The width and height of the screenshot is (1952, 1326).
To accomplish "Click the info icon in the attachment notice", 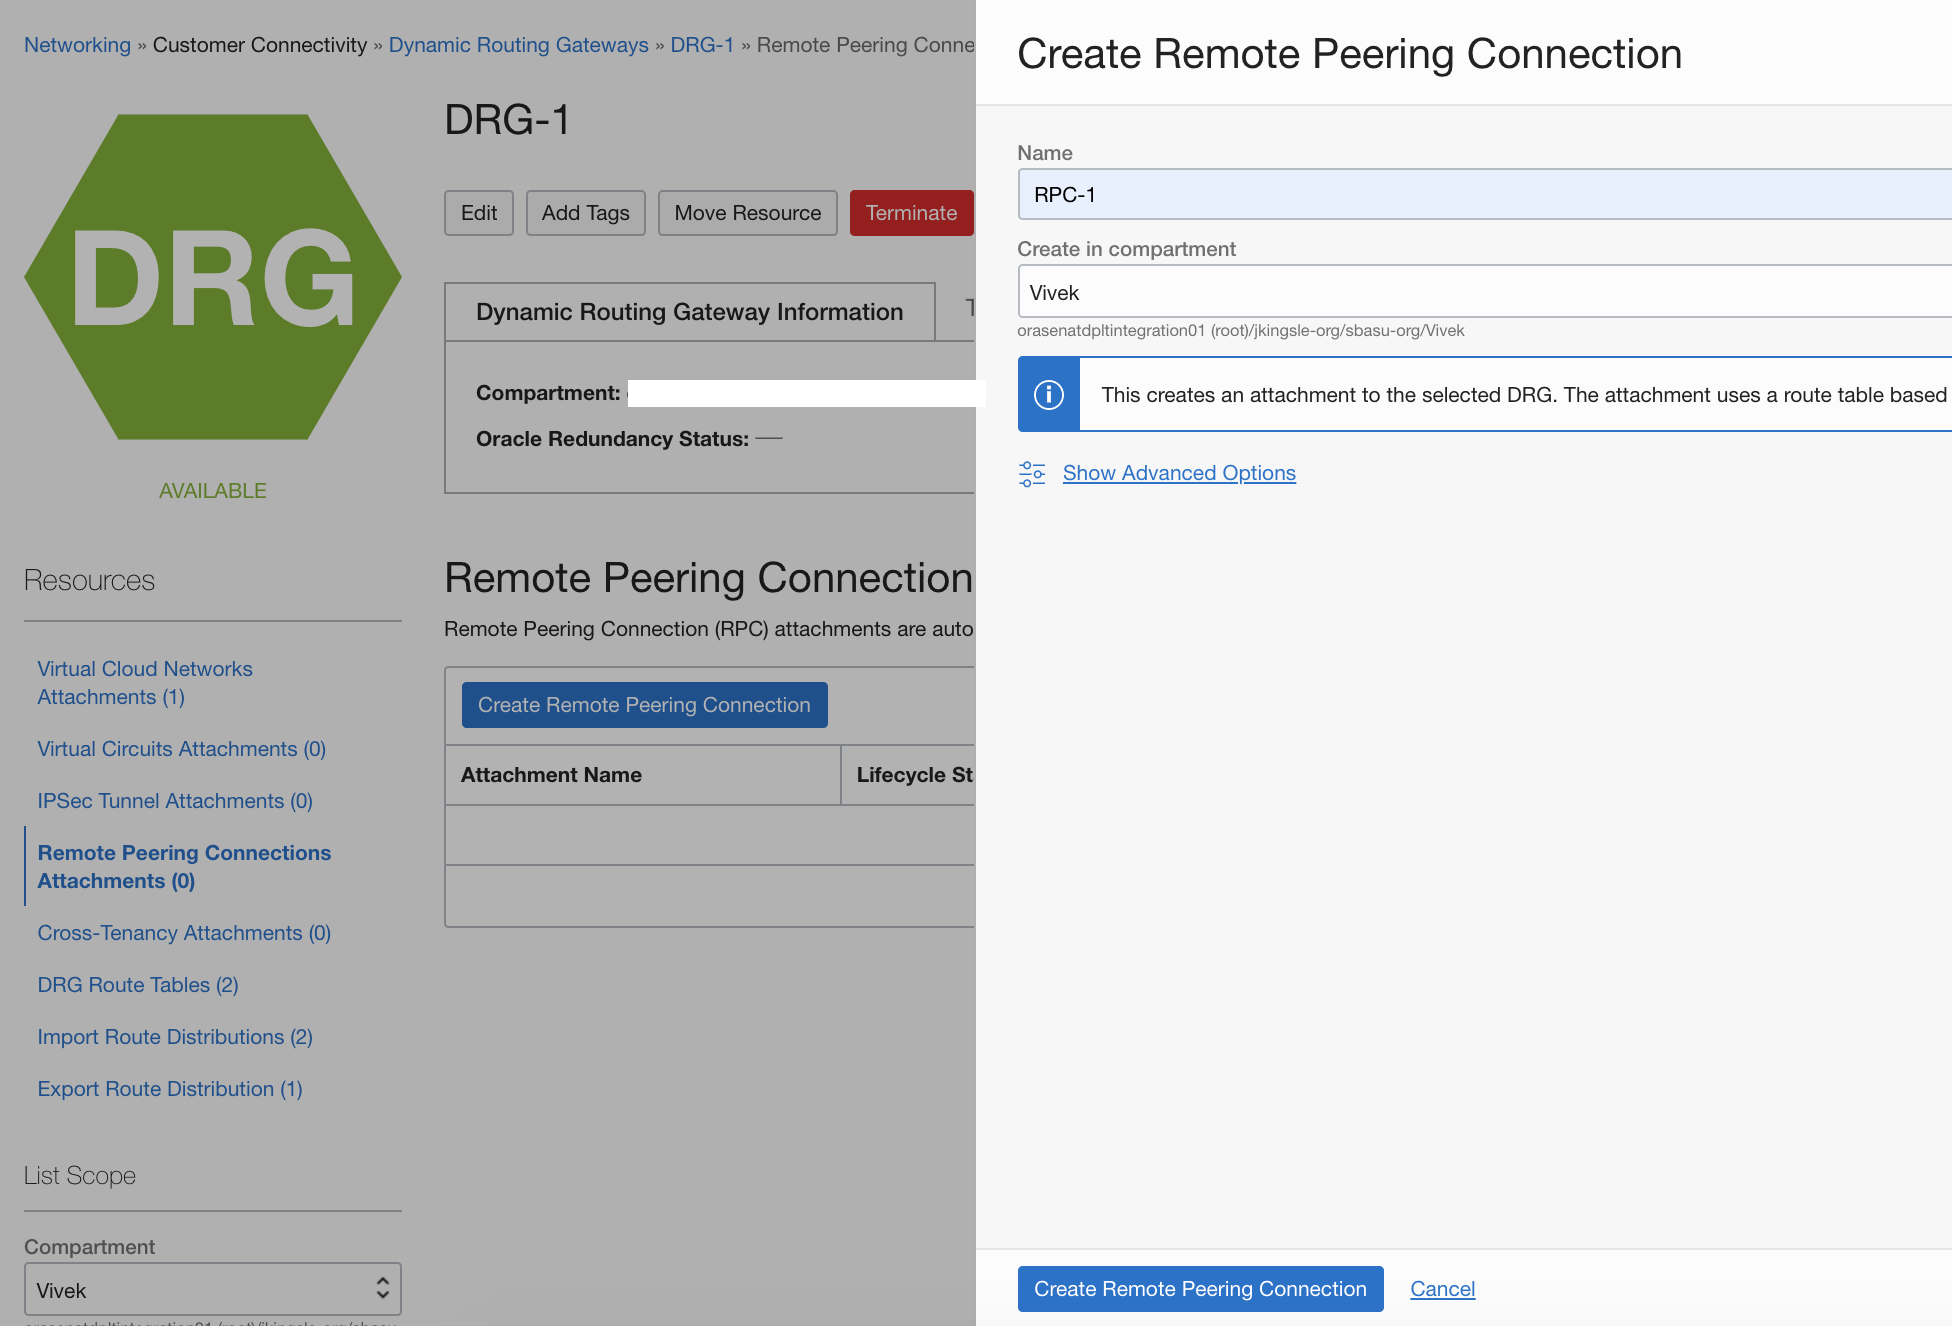I will click(1048, 394).
